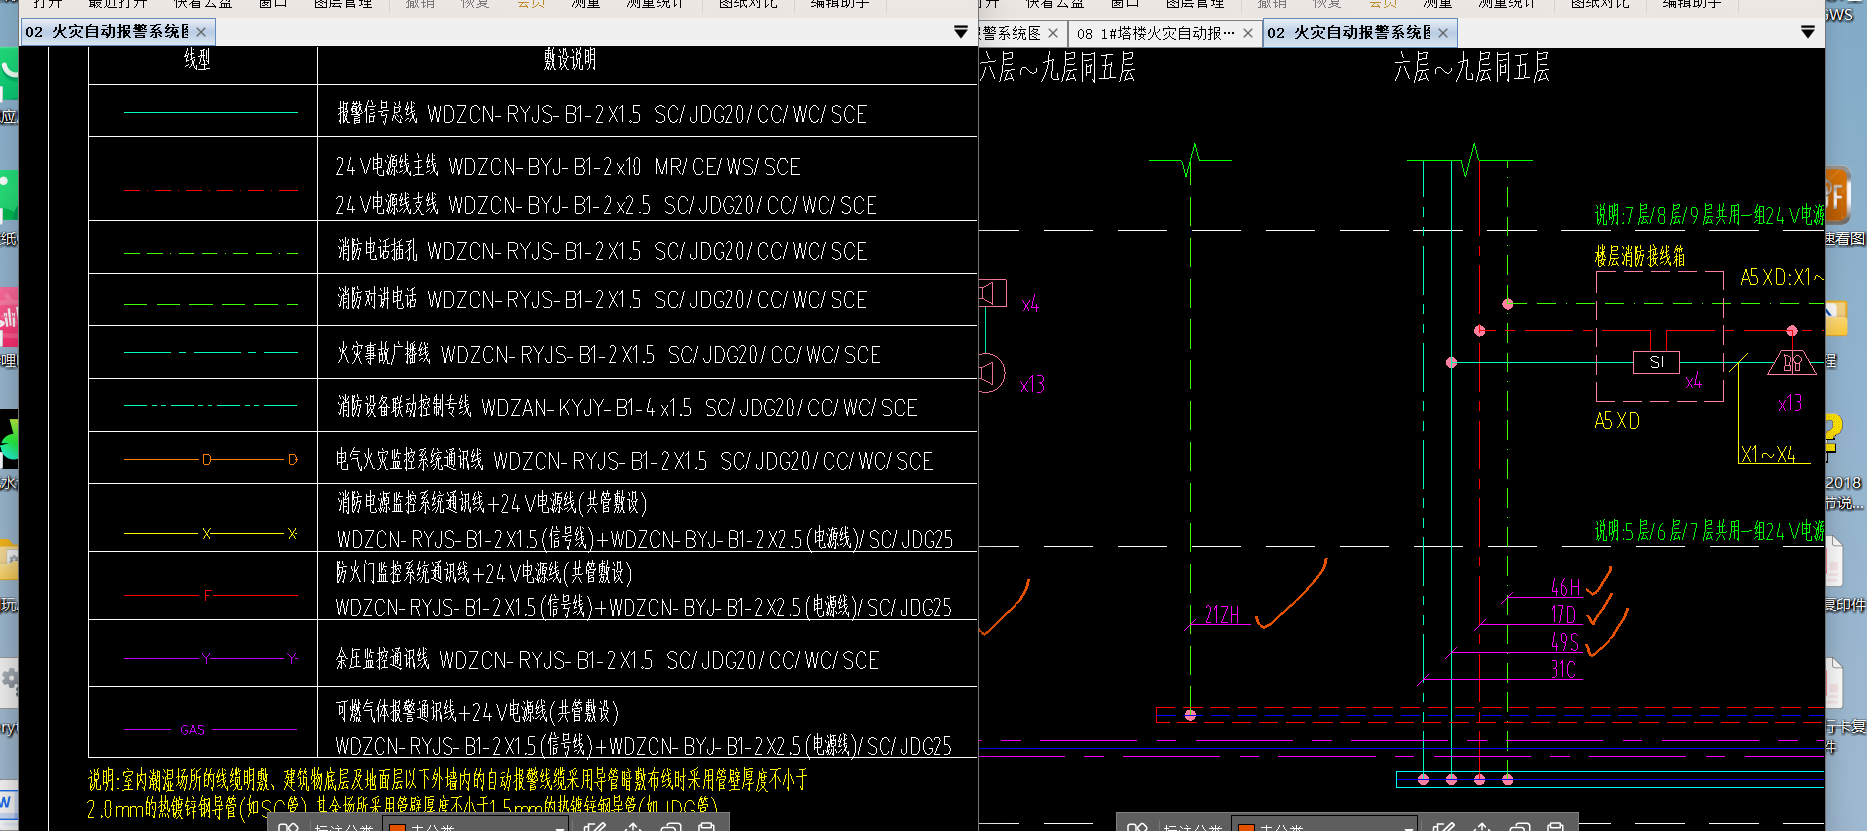
Task: Click the x13 label near the triangle symbol
Action: tap(1790, 403)
